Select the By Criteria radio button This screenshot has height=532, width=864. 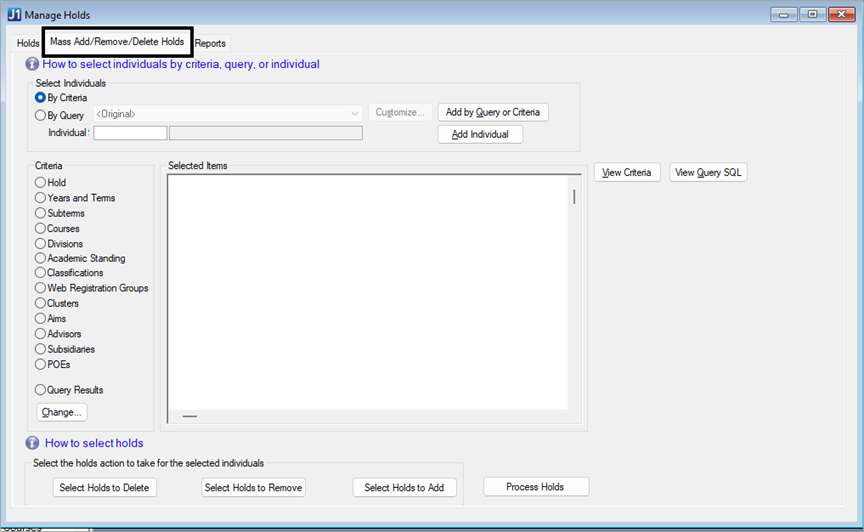click(40, 98)
